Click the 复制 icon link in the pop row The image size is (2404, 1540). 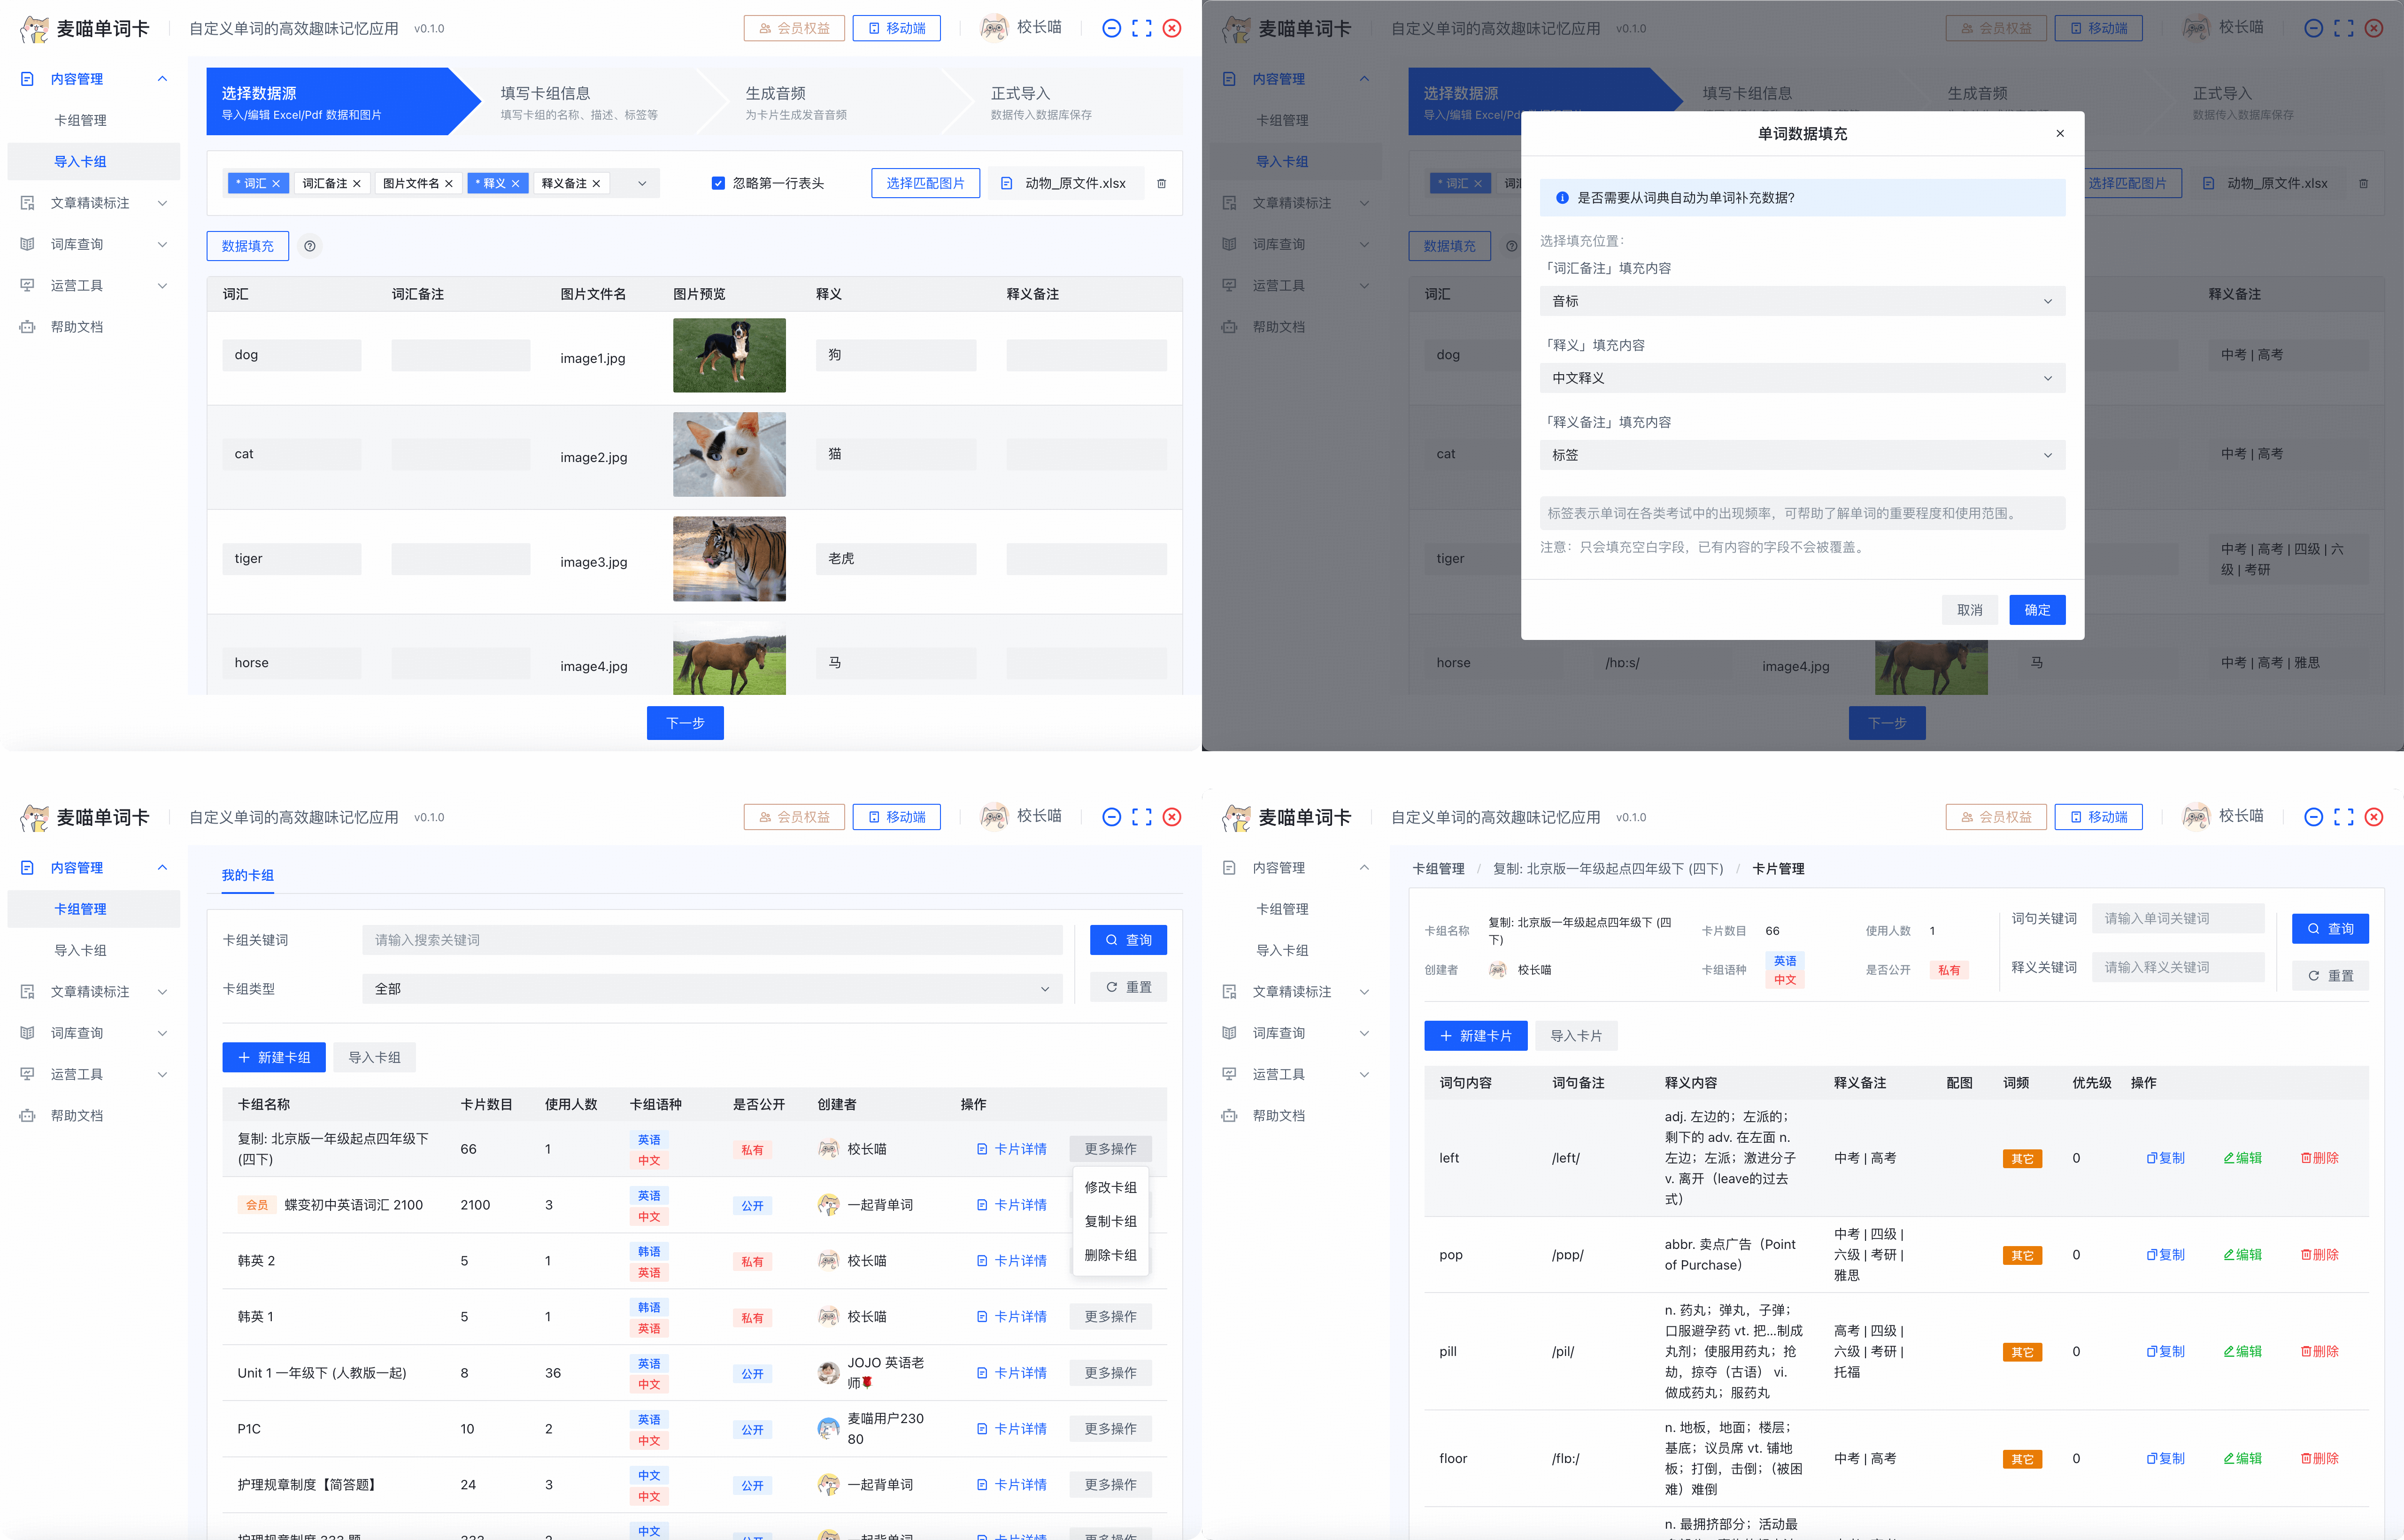2165,1254
